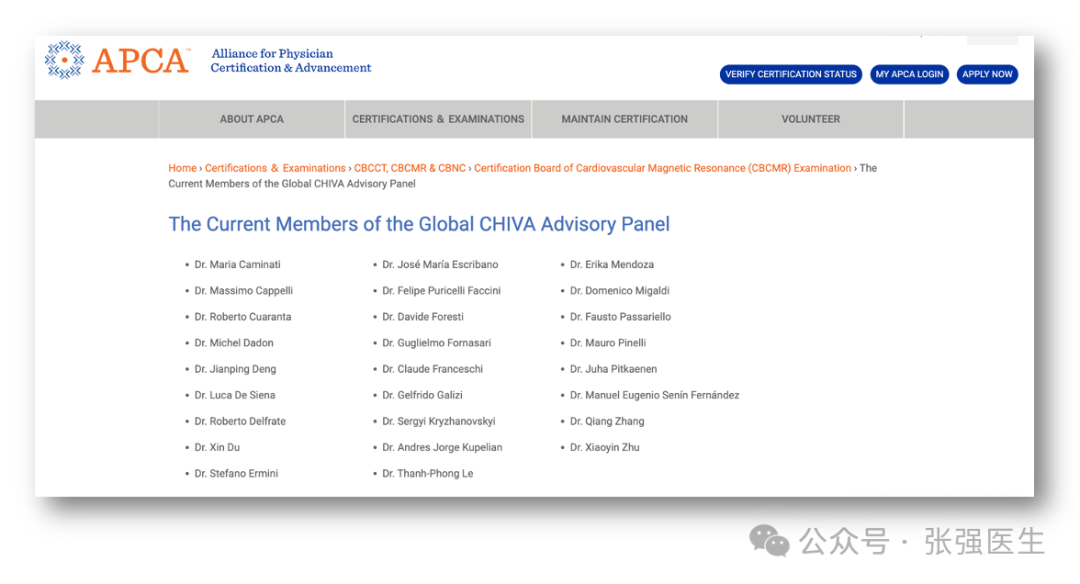
Task: Click Alliance for Physician Certification & Advancement text
Action: [x=291, y=61]
